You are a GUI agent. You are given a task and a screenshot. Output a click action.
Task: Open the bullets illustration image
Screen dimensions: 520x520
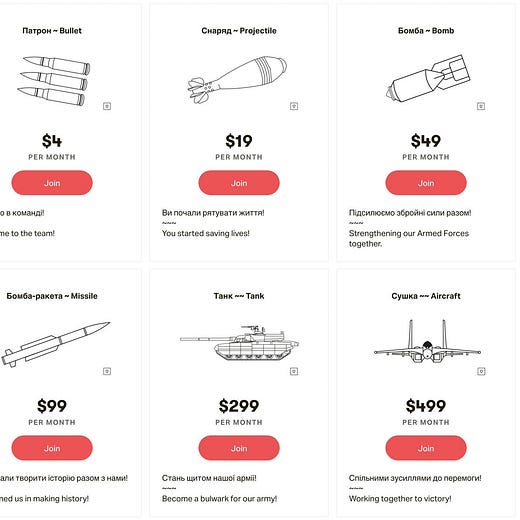pos(54,81)
